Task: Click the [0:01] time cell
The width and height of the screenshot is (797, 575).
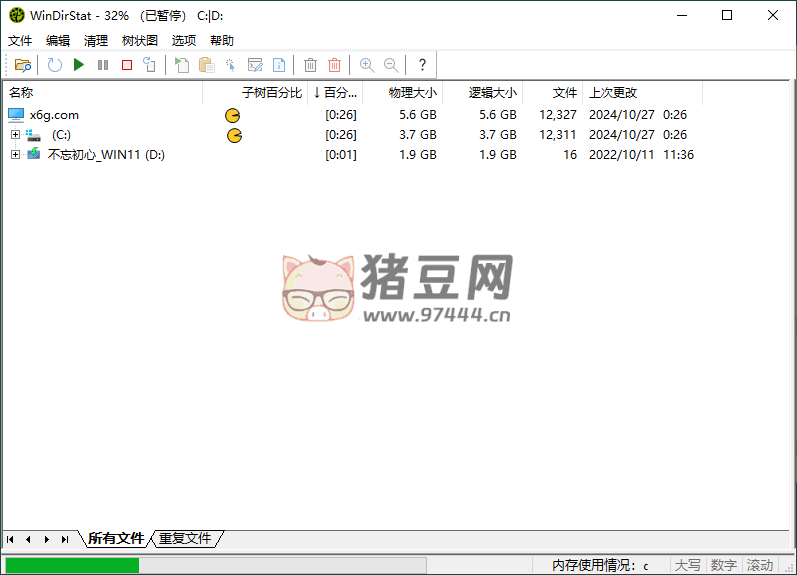Action: pyautogui.click(x=341, y=155)
